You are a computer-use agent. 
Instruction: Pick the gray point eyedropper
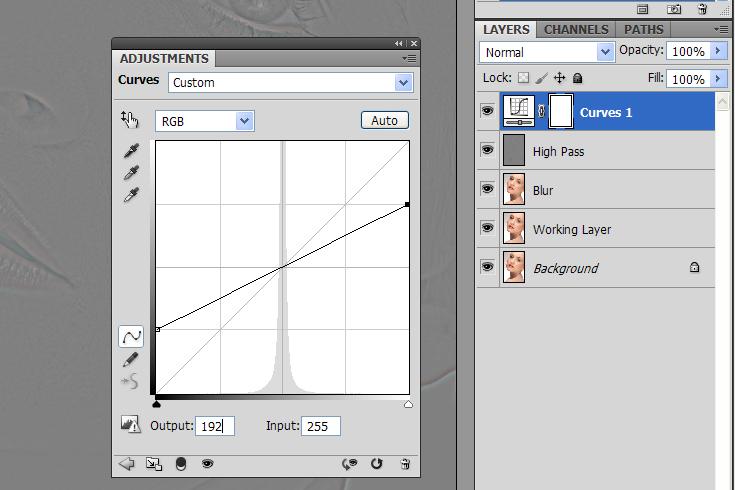click(x=130, y=173)
